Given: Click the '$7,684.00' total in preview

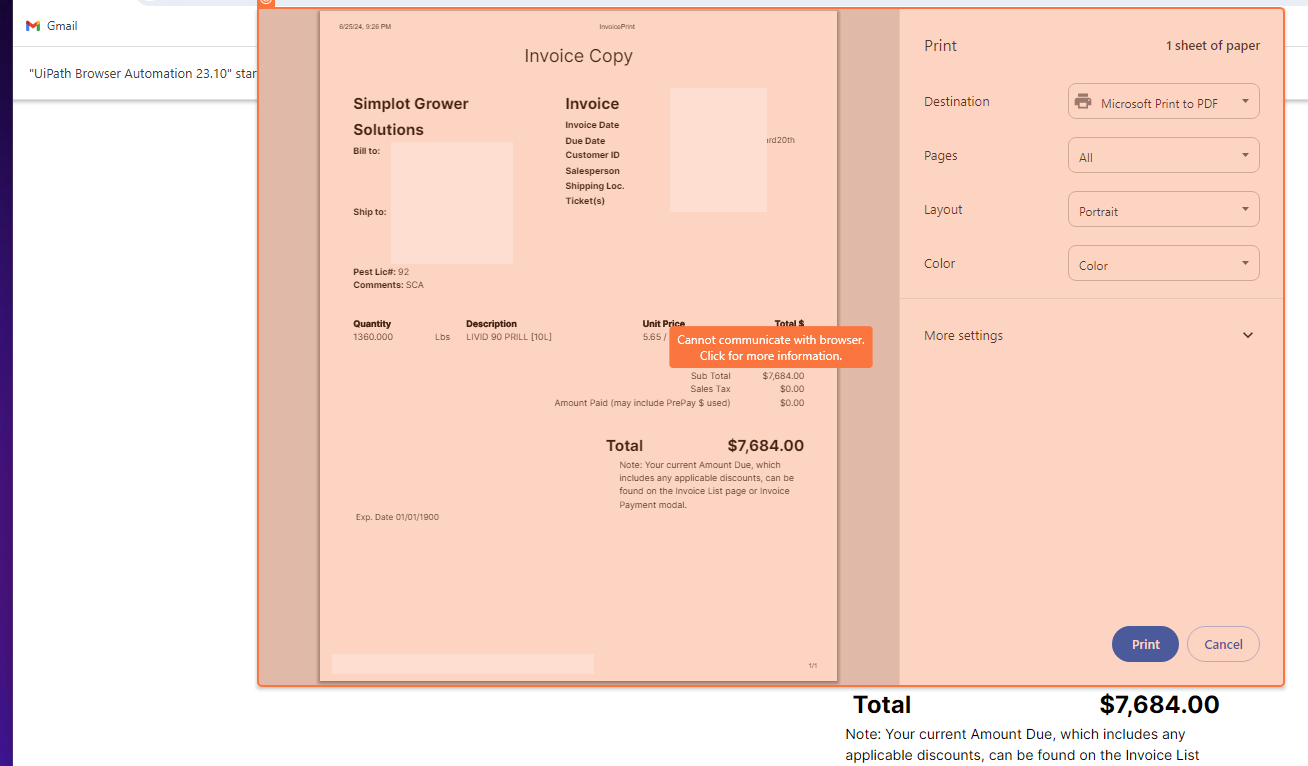Looking at the screenshot, I should click(765, 446).
